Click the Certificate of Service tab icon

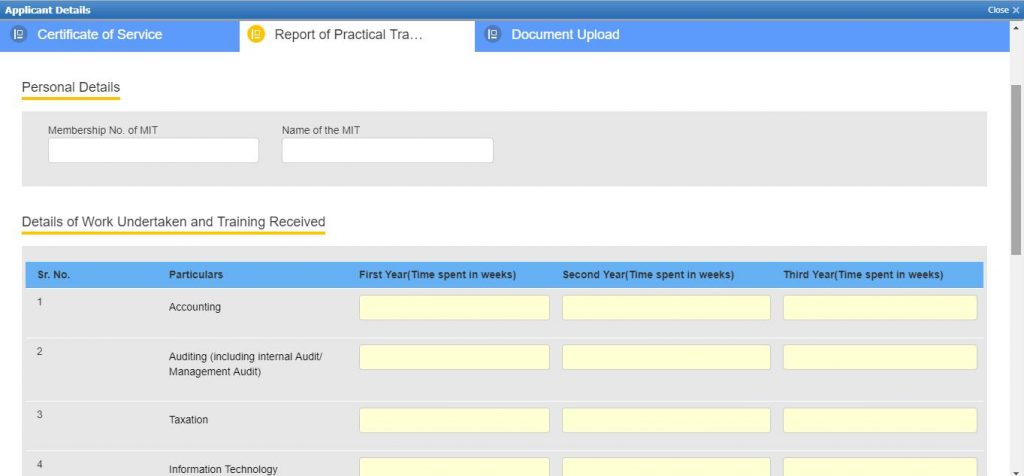coord(18,35)
